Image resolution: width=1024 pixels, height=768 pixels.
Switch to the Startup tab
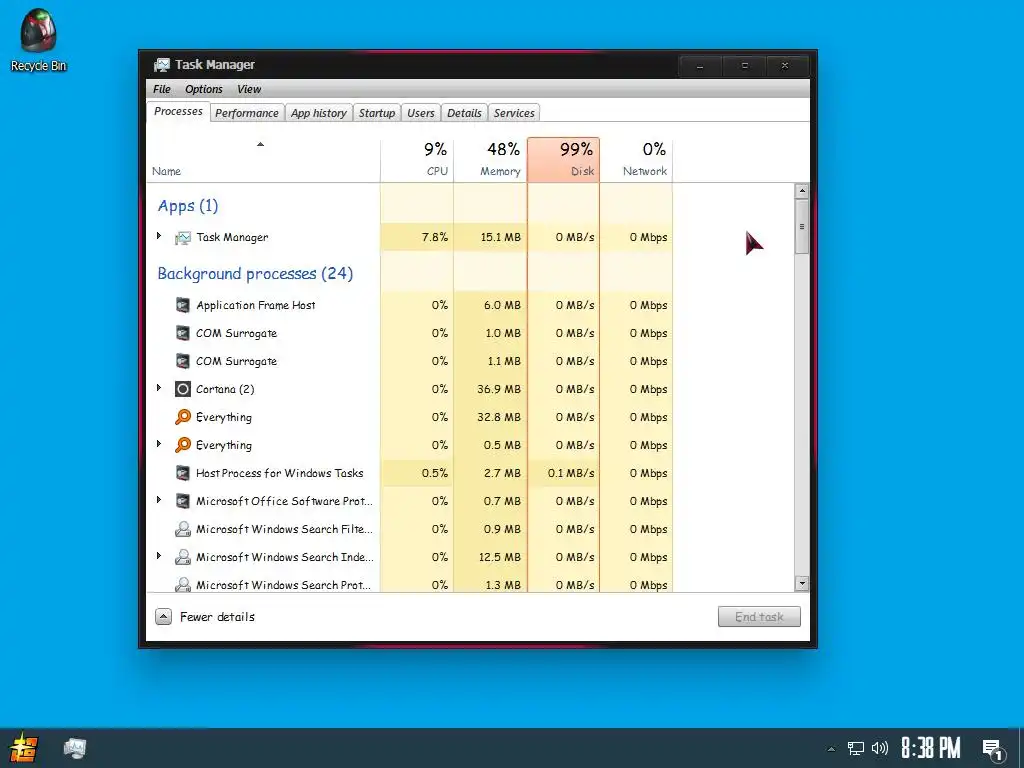[377, 113]
